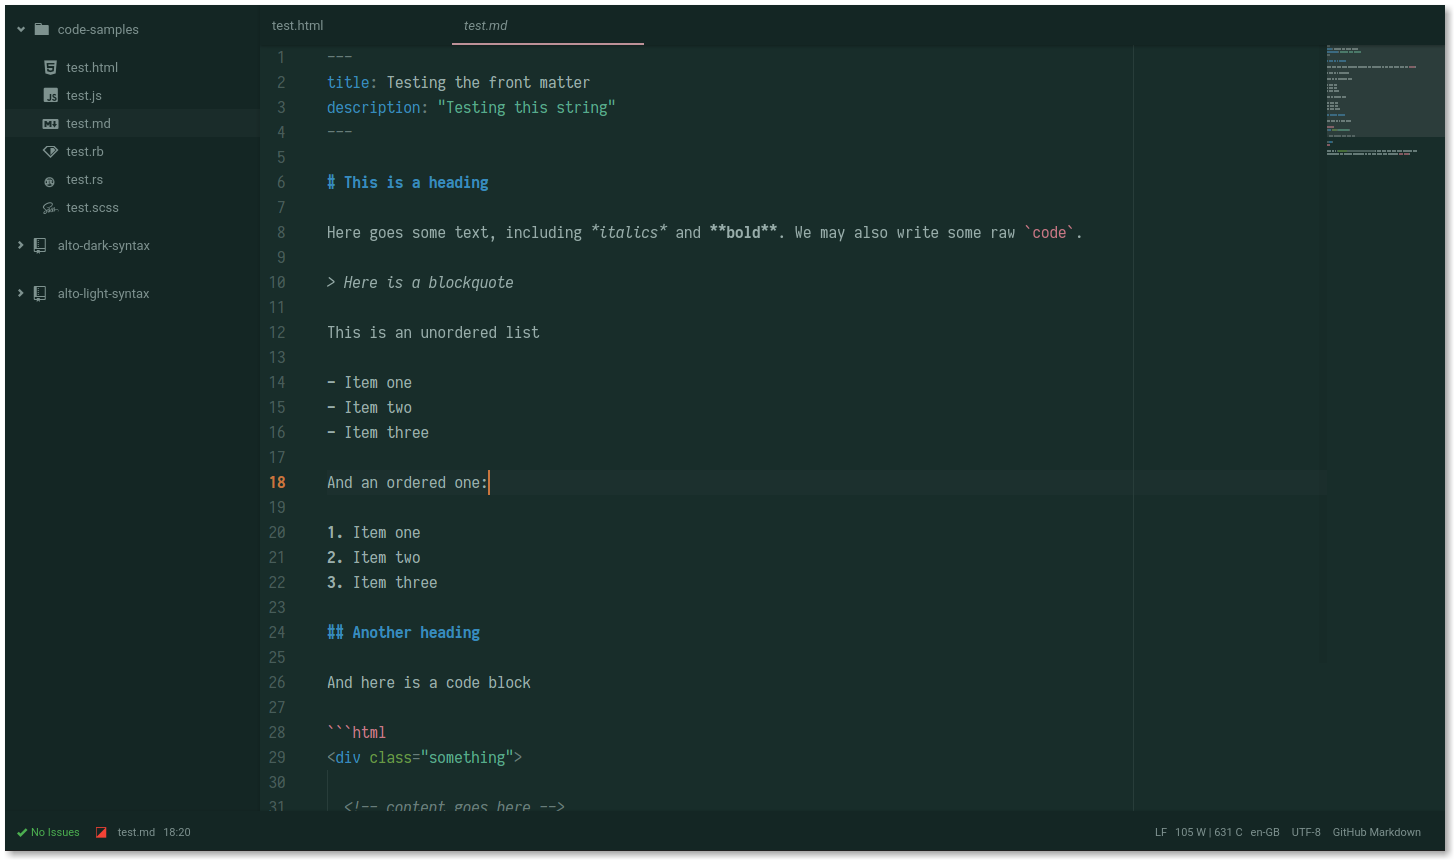Click the '1. Item one' ordered line
The image size is (1454, 860).
[374, 532]
